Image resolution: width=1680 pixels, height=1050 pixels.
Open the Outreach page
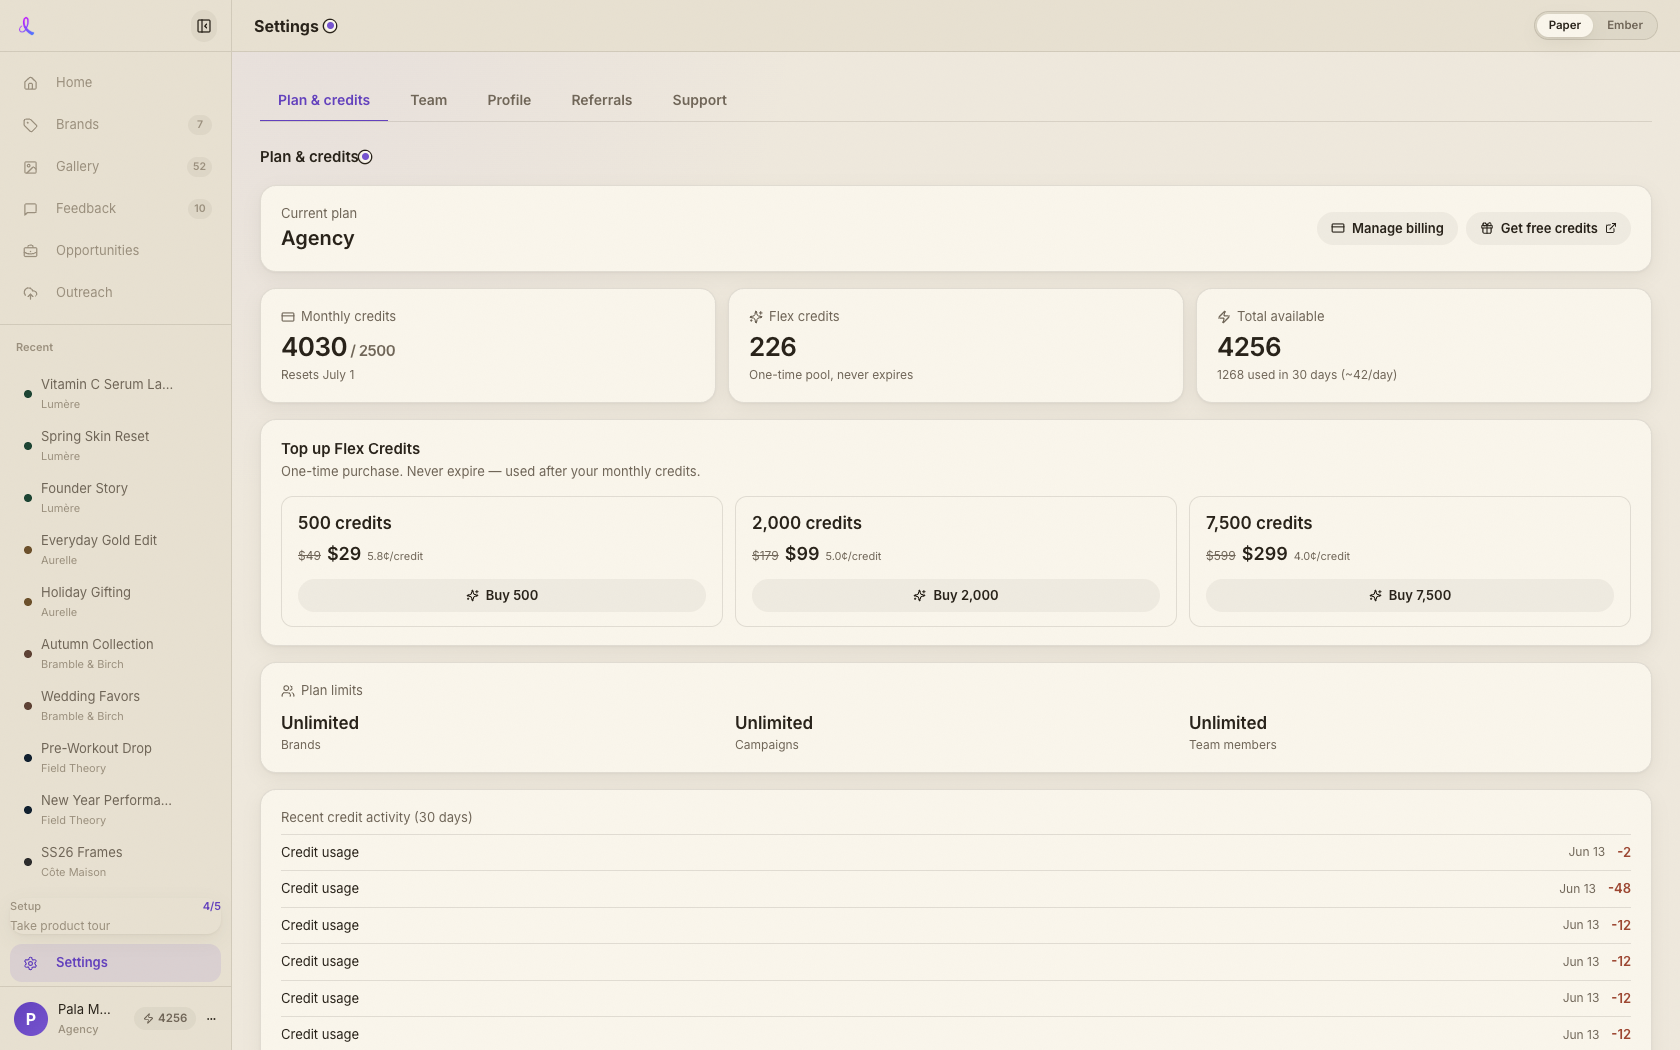[x=116, y=293]
